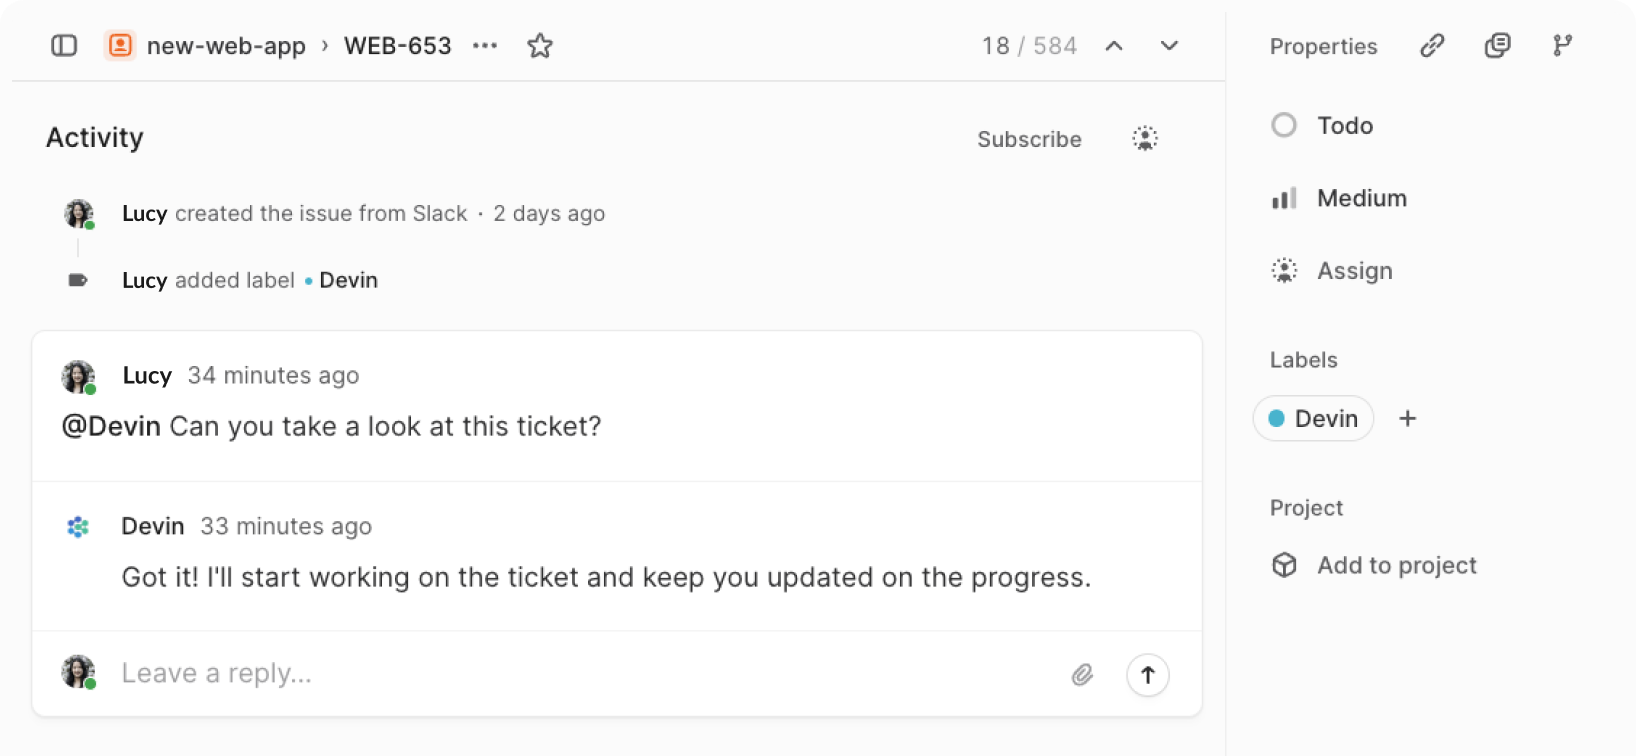Go to next issue with down chevron
The image size is (1636, 756).
pyautogui.click(x=1169, y=46)
